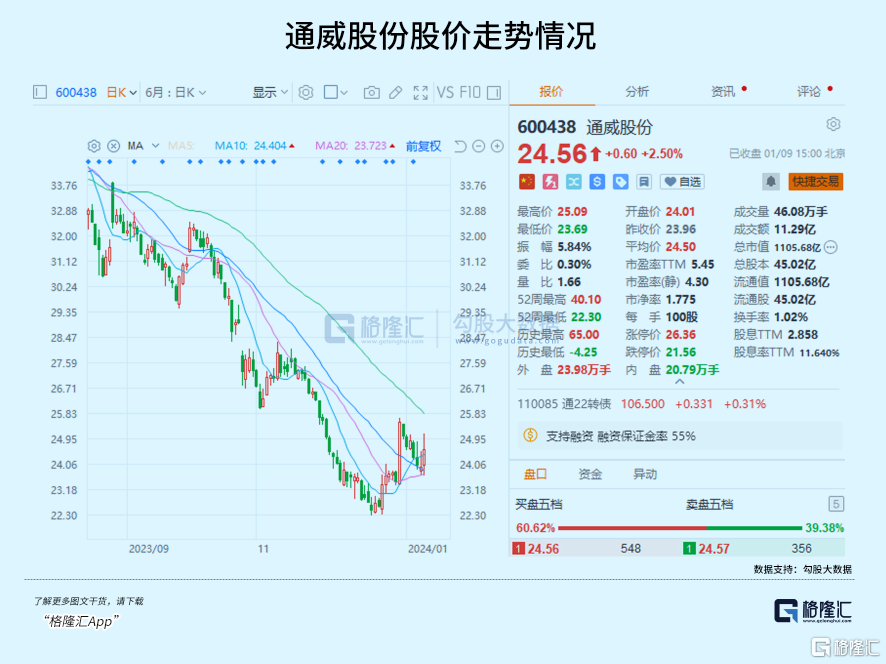
Task: Reset chart view with undo arrow
Action: click(x=461, y=146)
